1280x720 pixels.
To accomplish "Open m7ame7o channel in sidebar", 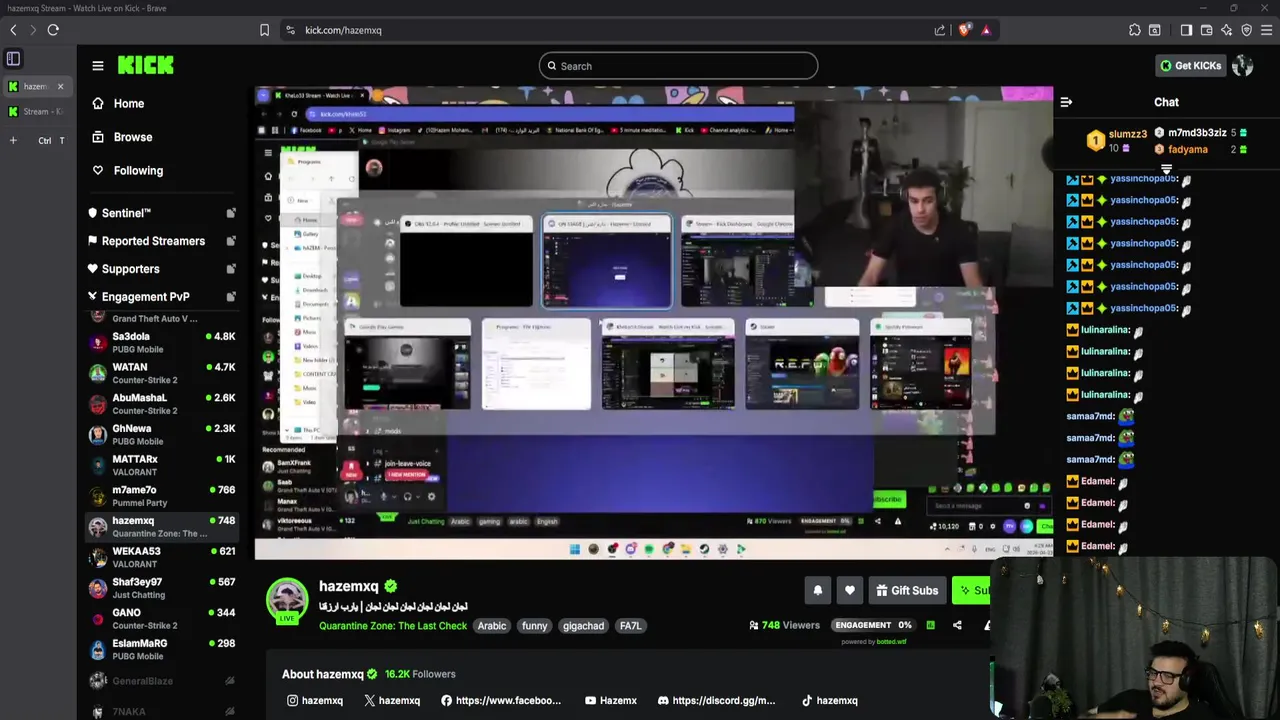I will point(162,496).
